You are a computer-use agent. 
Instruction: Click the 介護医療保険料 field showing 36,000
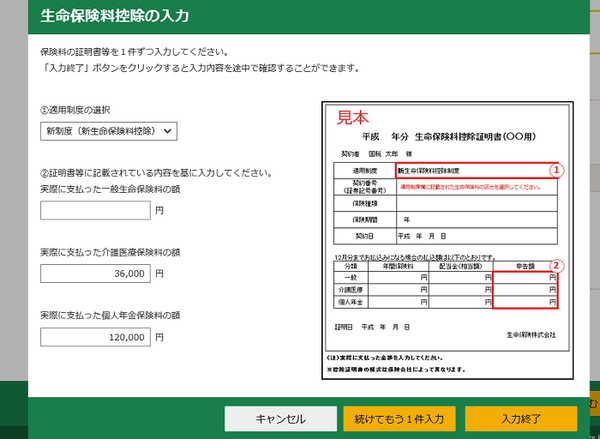click(x=95, y=274)
